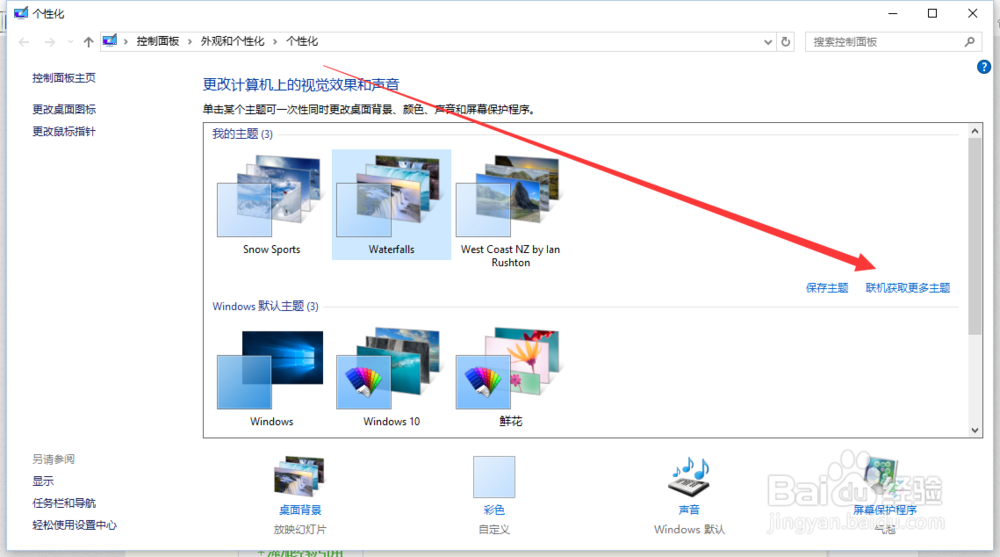Select the 鲜花 theme
The width and height of the screenshot is (1000, 557).
coord(510,378)
